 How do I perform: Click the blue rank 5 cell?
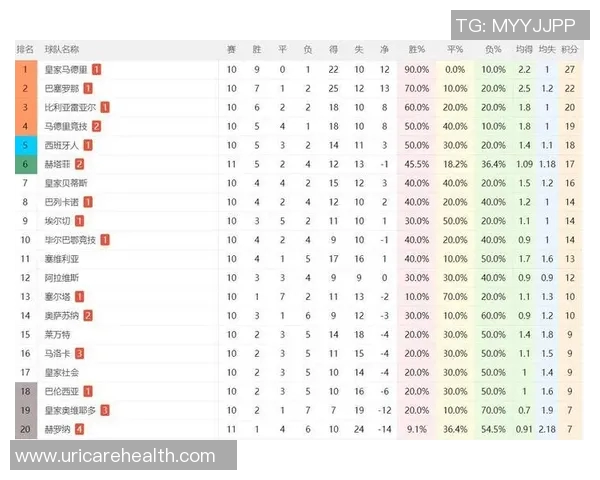(x=25, y=145)
